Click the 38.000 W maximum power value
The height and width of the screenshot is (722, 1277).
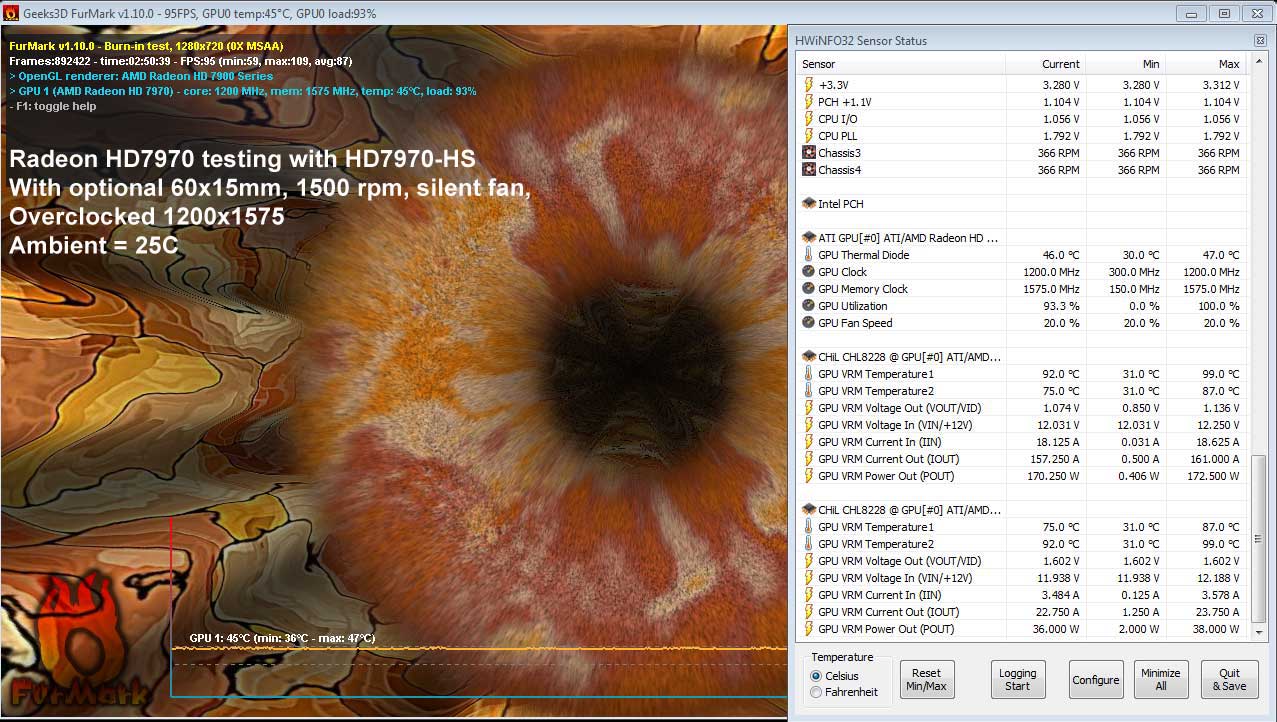pyautogui.click(x=1214, y=629)
